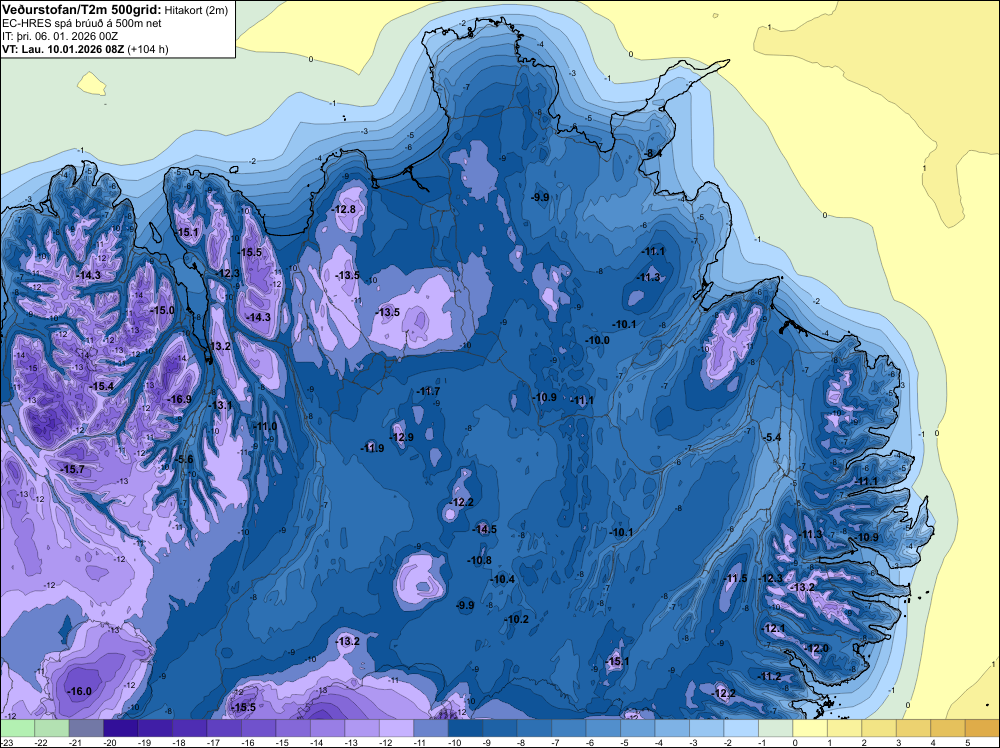Click the -11.0 temperature value on the map
The image size is (1000, 748).
tap(265, 426)
